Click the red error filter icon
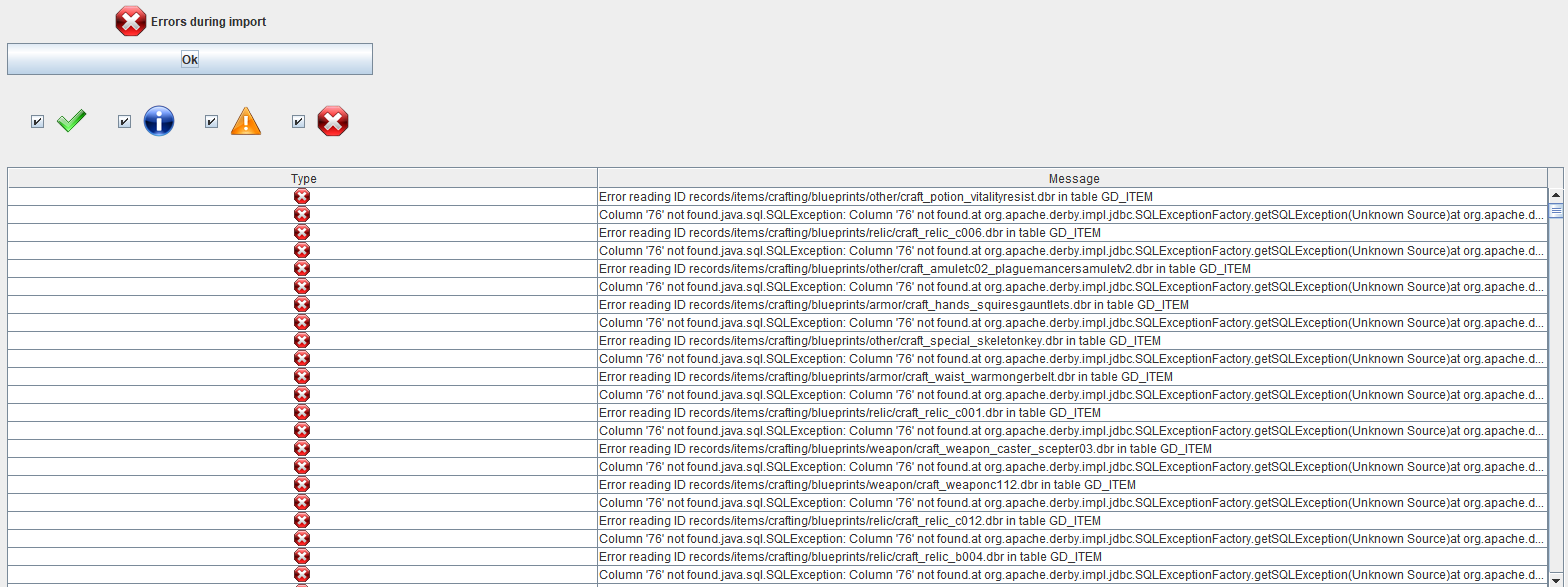Screen dimensions: 1568x587 click(x=333, y=122)
